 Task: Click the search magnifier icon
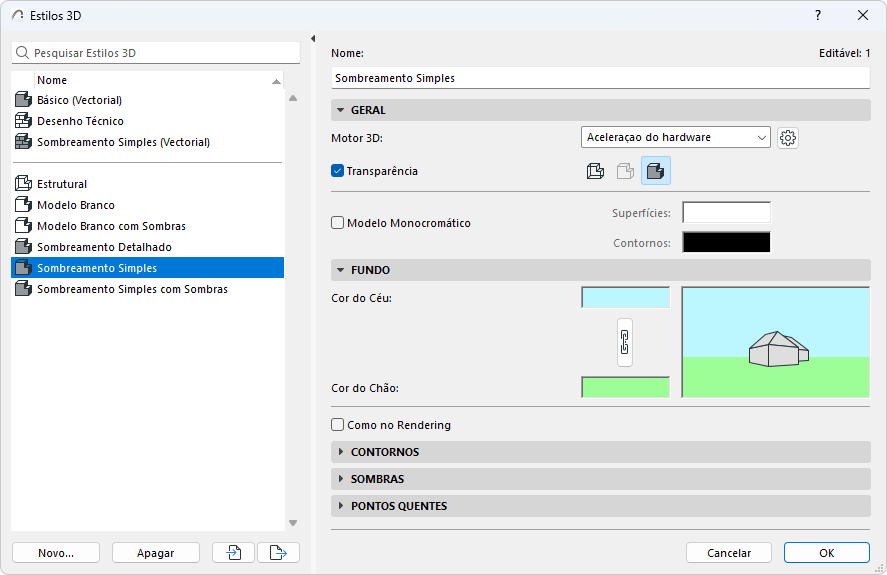[22, 53]
